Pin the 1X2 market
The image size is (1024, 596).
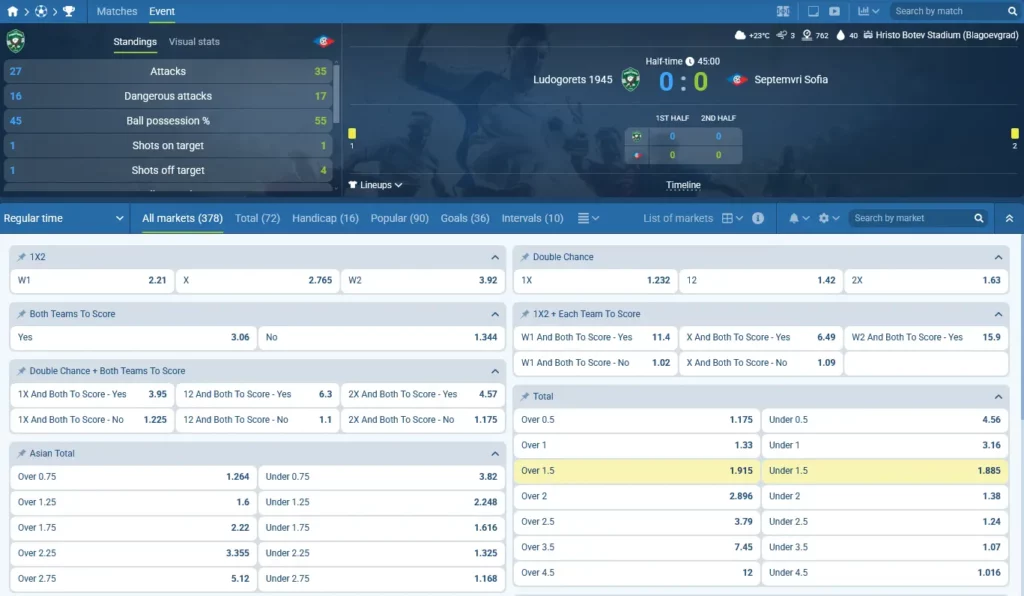(22, 257)
